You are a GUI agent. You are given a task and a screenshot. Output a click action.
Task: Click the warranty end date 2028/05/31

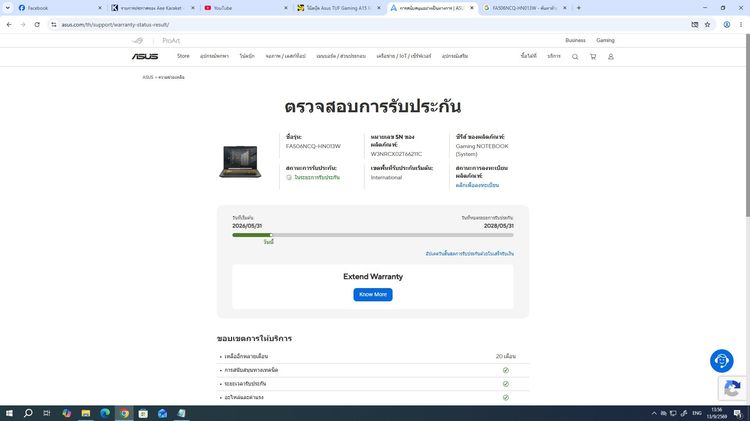coord(498,226)
